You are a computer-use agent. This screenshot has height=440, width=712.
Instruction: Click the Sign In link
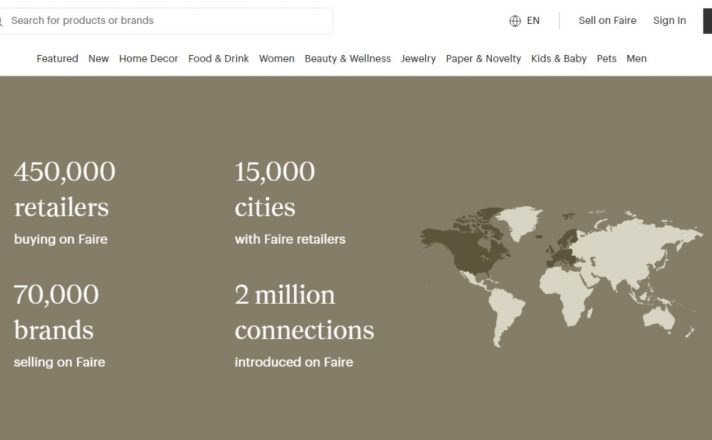coord(669,20)
